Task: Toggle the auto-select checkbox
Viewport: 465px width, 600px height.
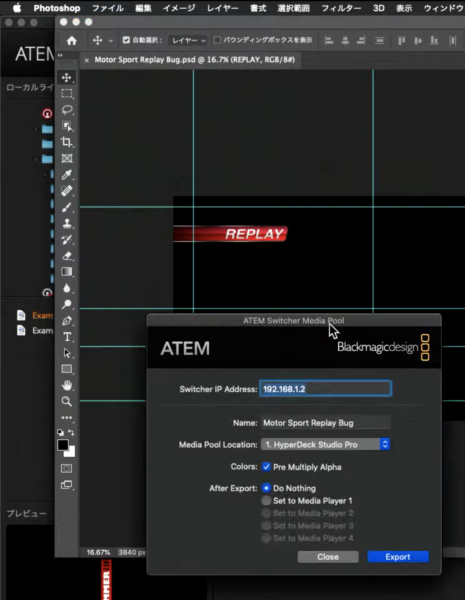Action: 126,40
